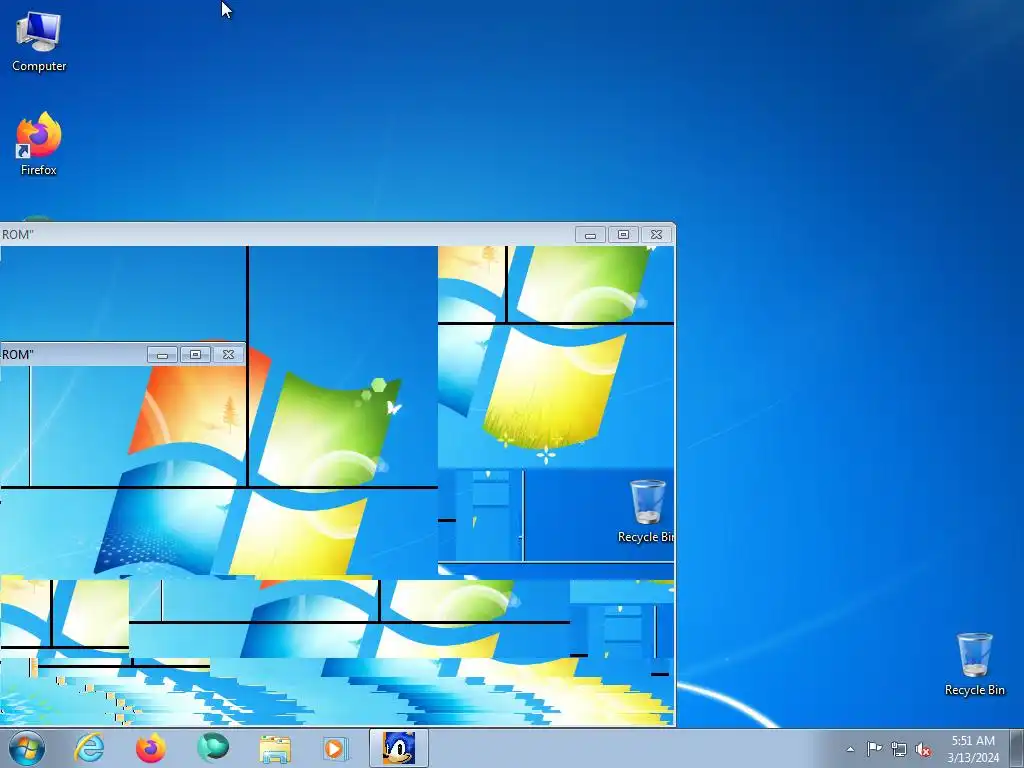
Task: Minimize the large ROM window
Action: [x=590, y=234]
